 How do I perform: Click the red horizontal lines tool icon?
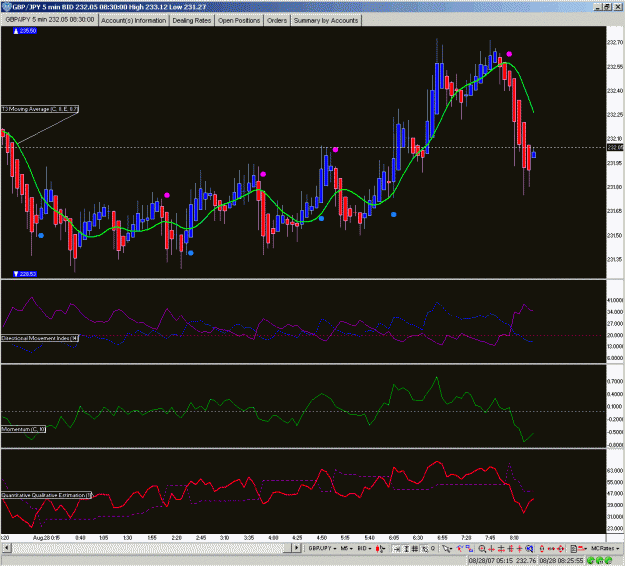pos(501,549)
